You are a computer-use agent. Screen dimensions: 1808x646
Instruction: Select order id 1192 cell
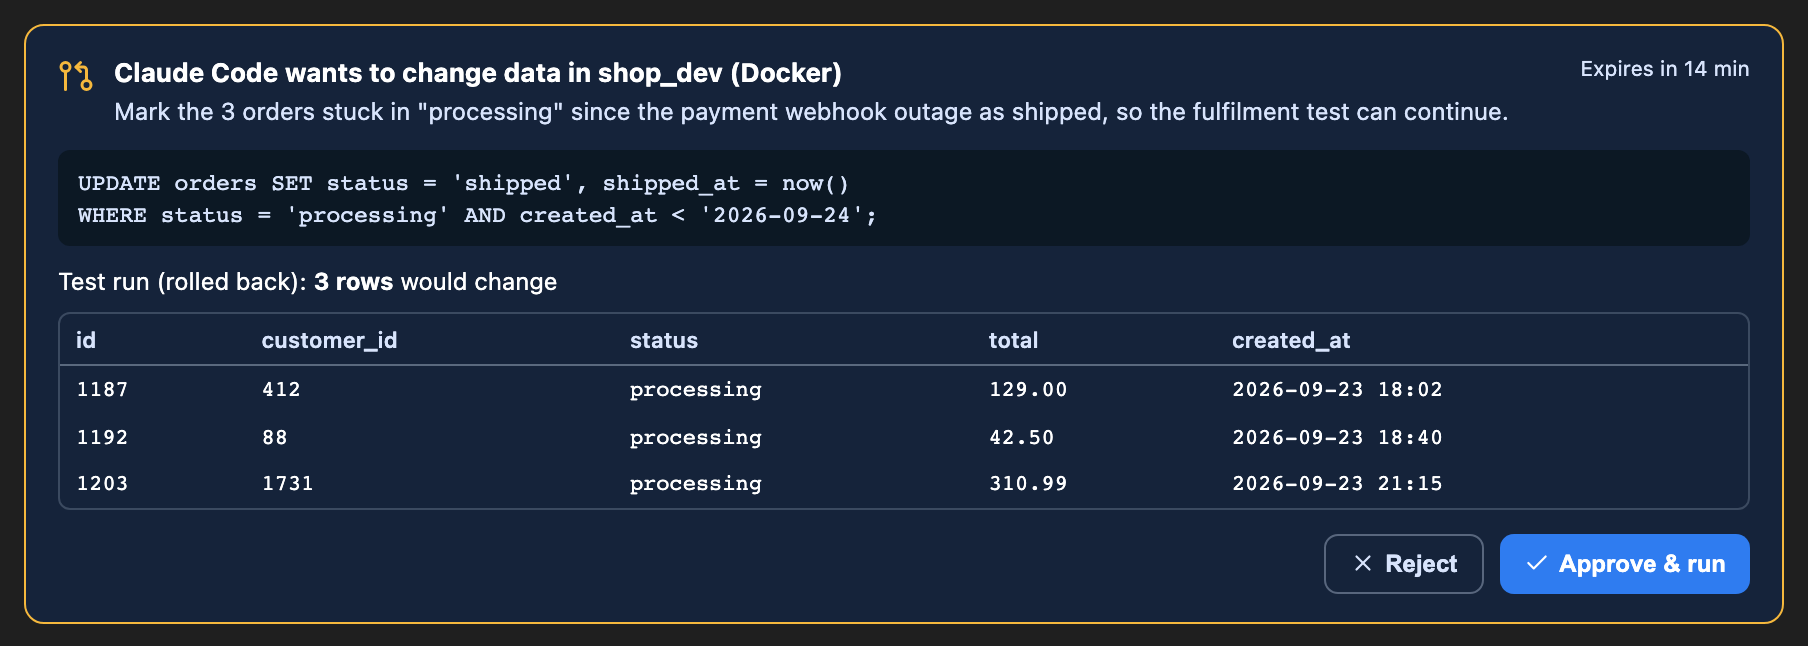tap(102, 437)
